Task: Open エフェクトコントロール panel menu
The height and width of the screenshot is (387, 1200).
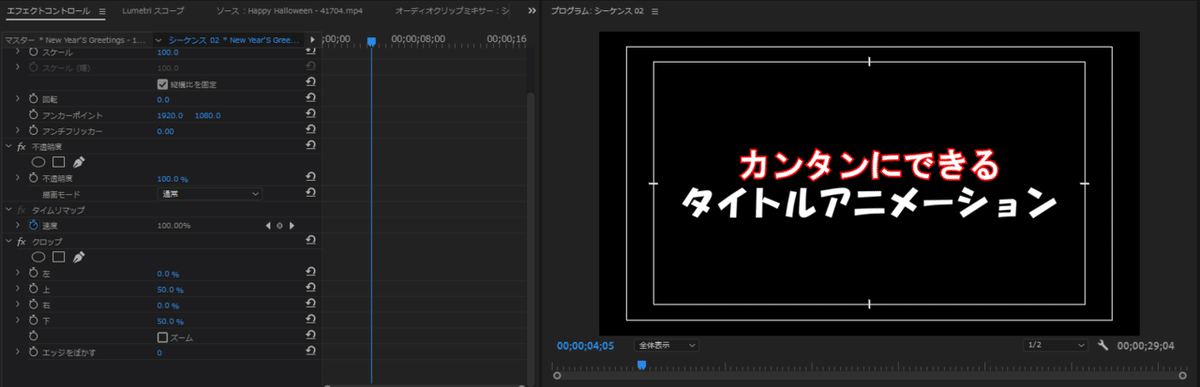Action: (x=102, y=12)
